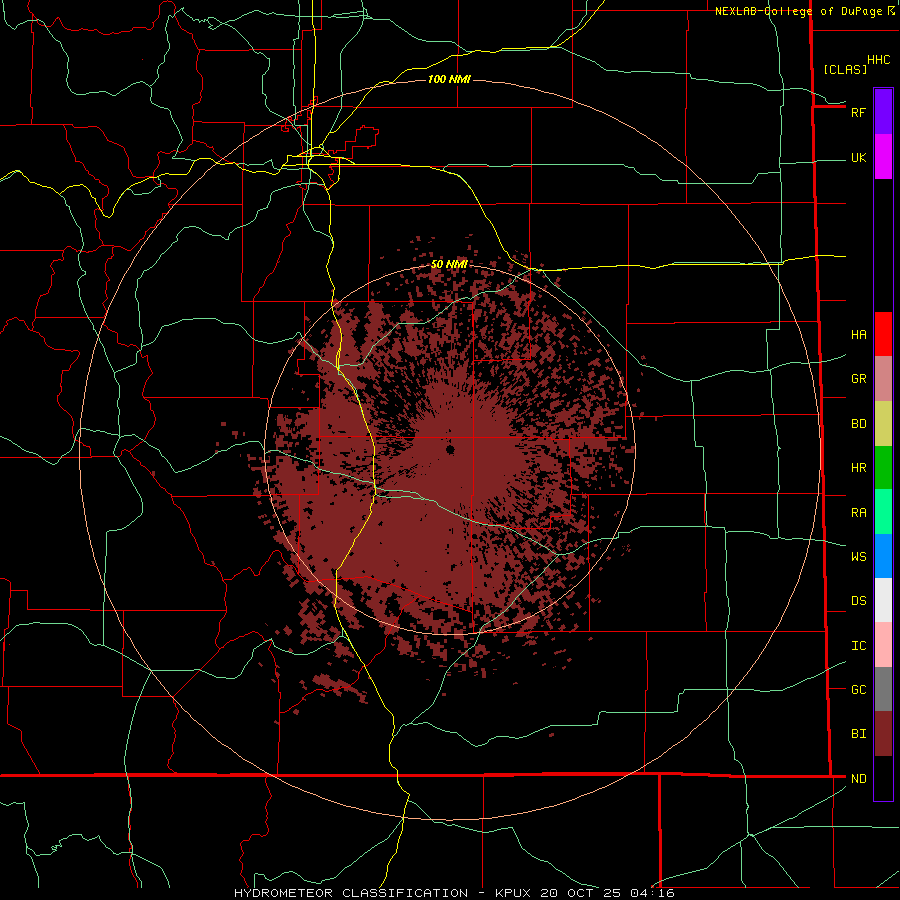Click the GR legend label
Screen dimensions: 900x900
tap(858, 379)
